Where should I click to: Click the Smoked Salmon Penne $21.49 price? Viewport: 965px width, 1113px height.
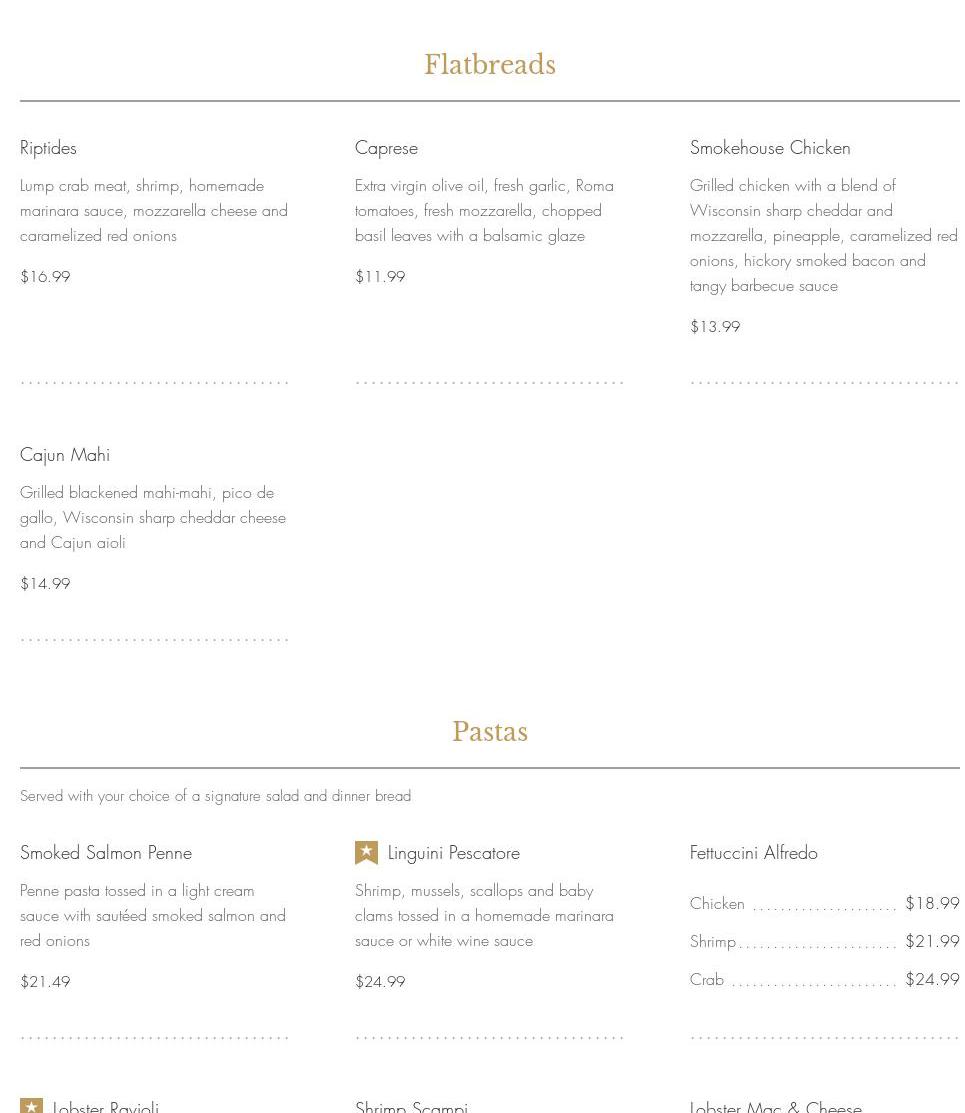click(45, 982)
